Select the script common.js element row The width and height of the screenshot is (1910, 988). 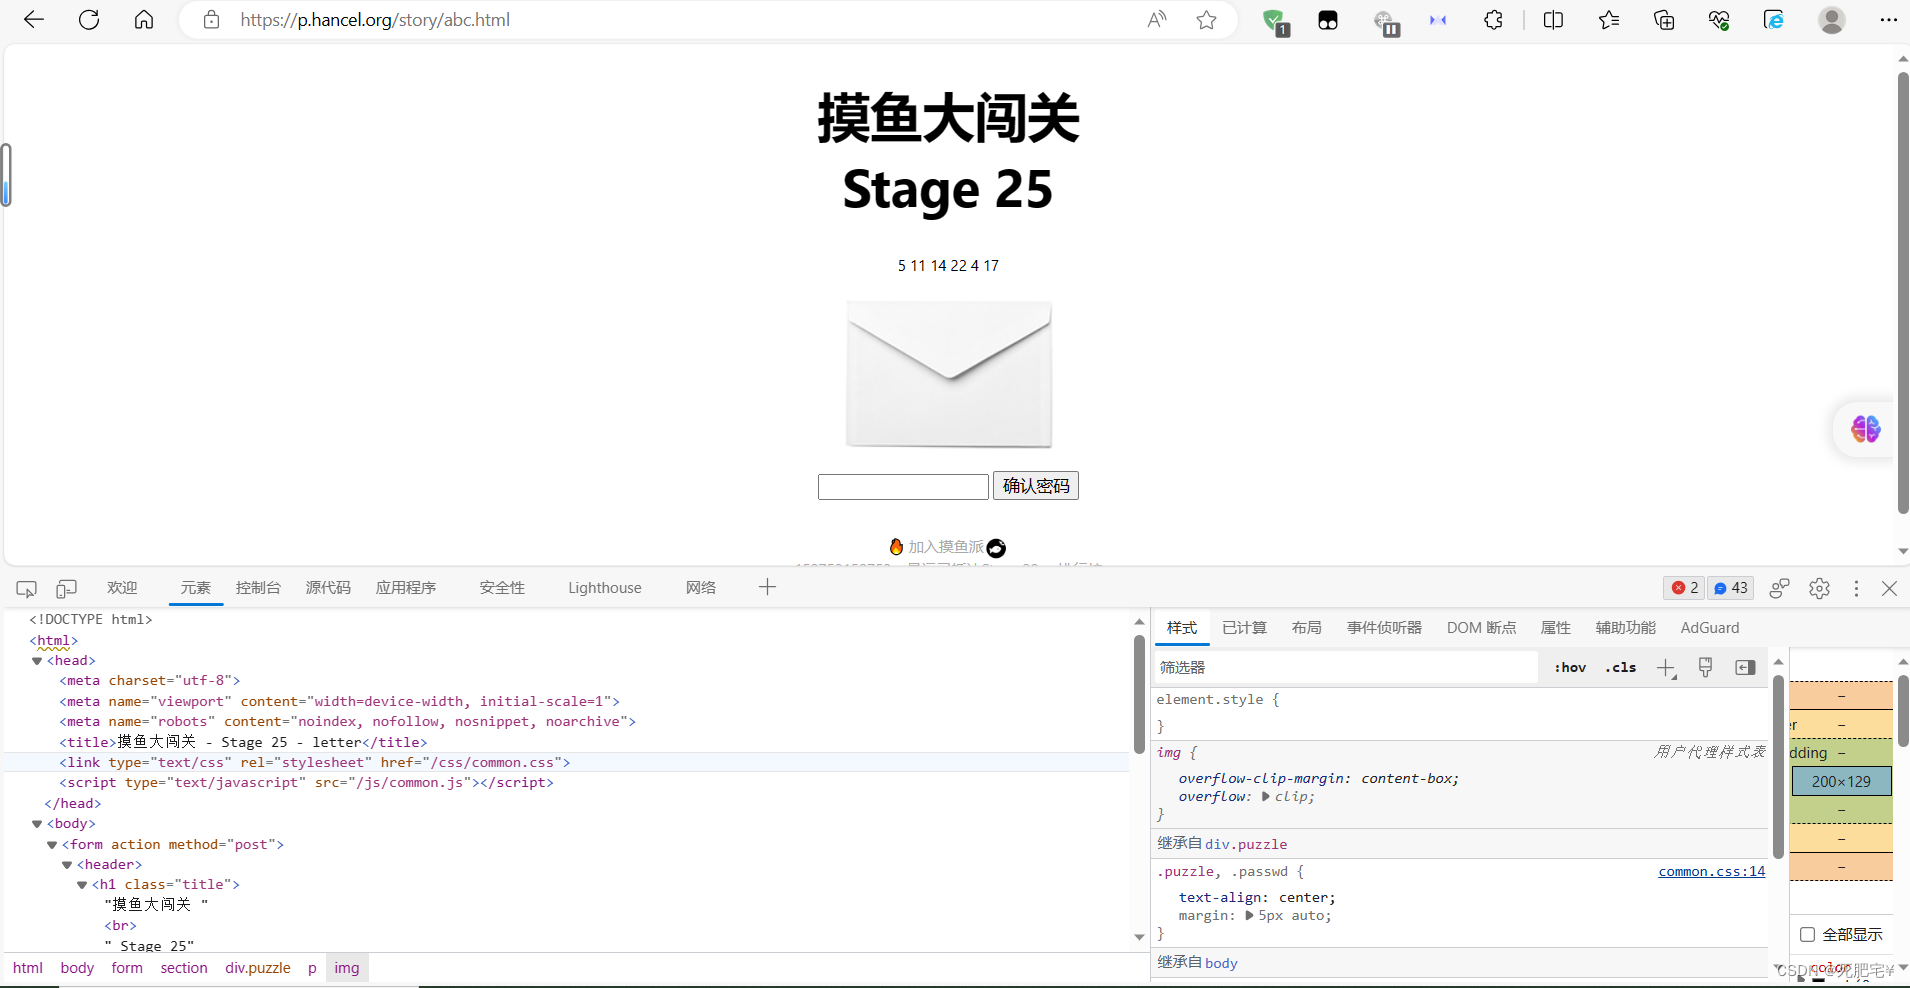tap(566, 783)
